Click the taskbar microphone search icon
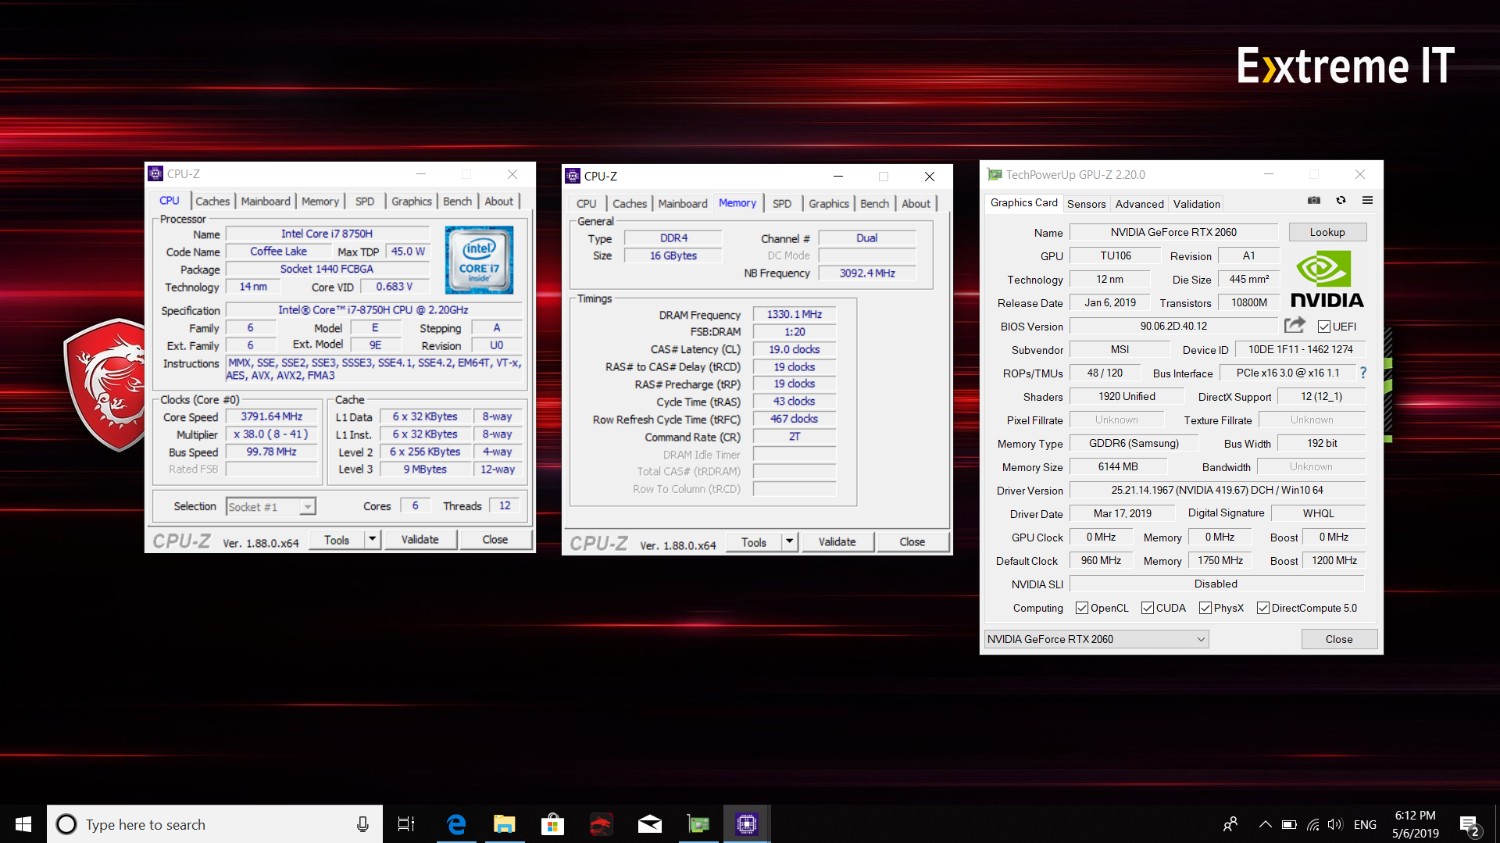Viewport: 1500px width, 843px height. (362, 824)
